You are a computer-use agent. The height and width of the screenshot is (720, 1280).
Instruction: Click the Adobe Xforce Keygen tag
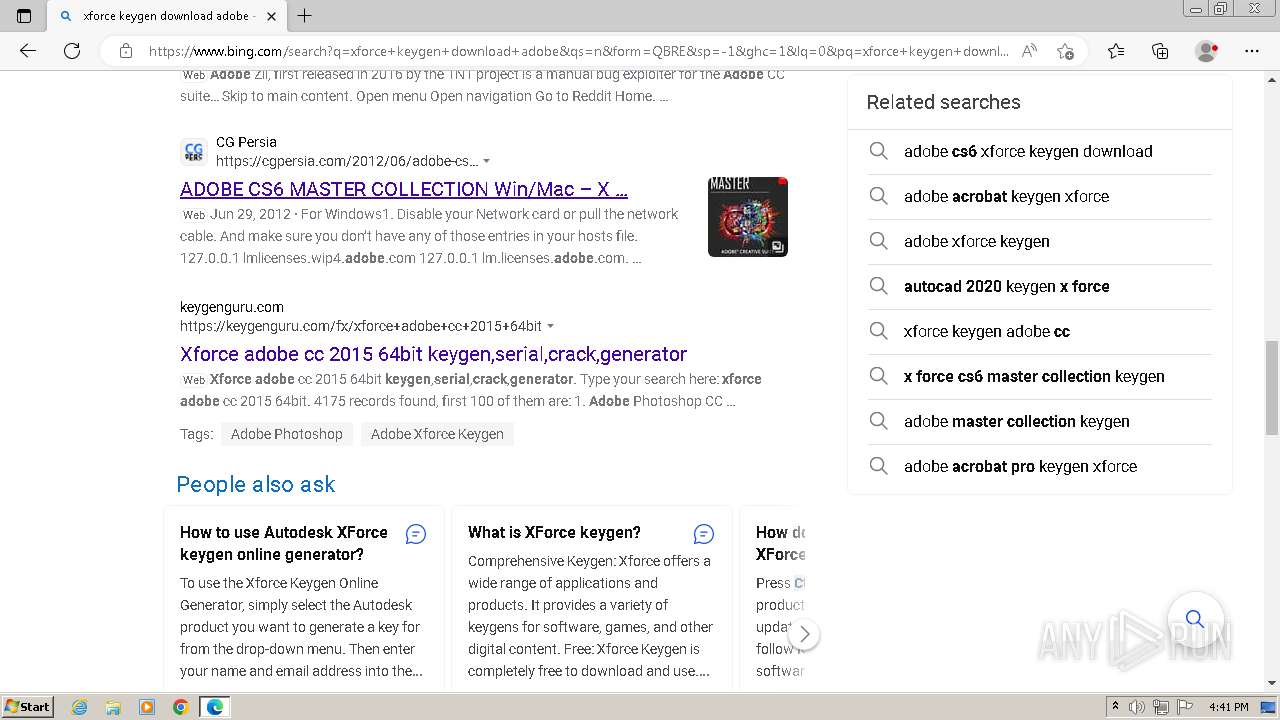(437, 434)
